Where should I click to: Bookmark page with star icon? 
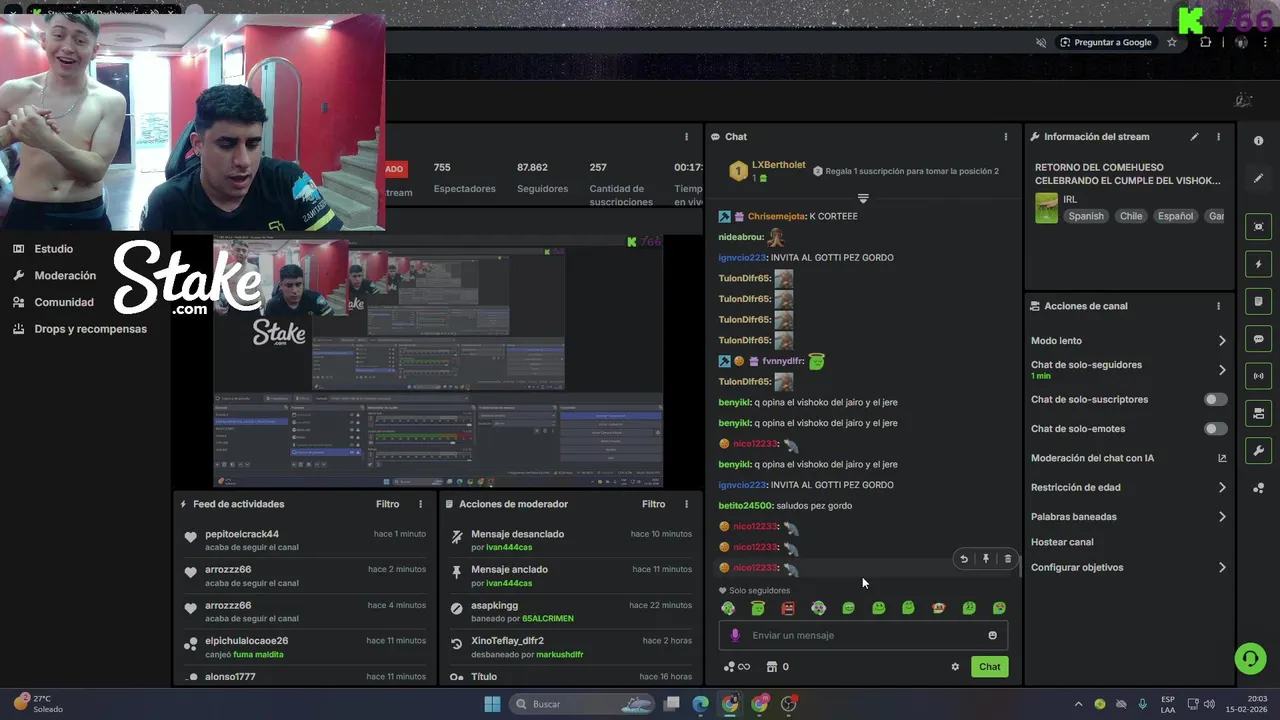tap(1172, 42)
